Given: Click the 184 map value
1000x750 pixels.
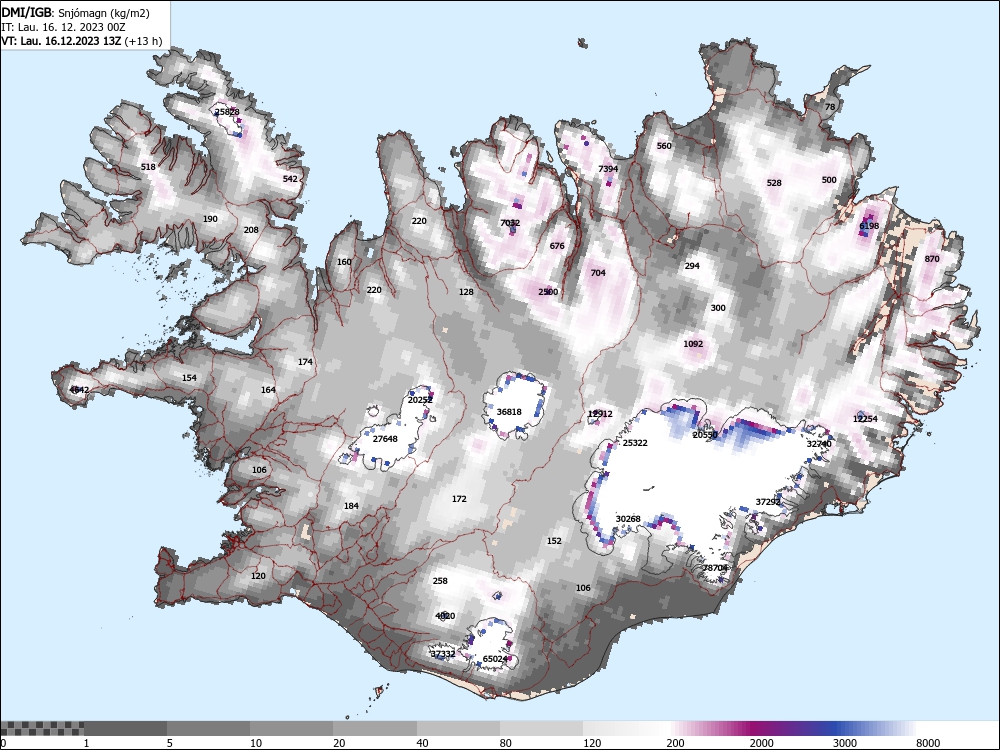Looking at the screenshot, I should (351, 506).
